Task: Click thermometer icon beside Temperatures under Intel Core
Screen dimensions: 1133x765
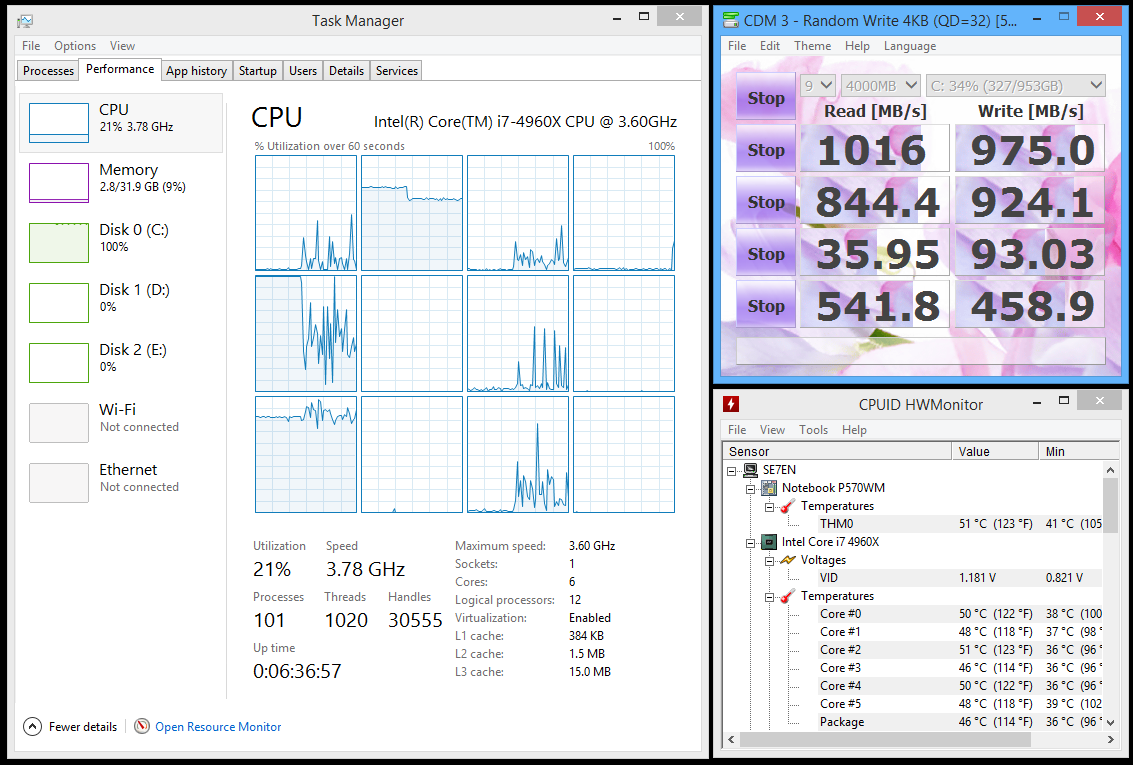Action: point(788,596)
